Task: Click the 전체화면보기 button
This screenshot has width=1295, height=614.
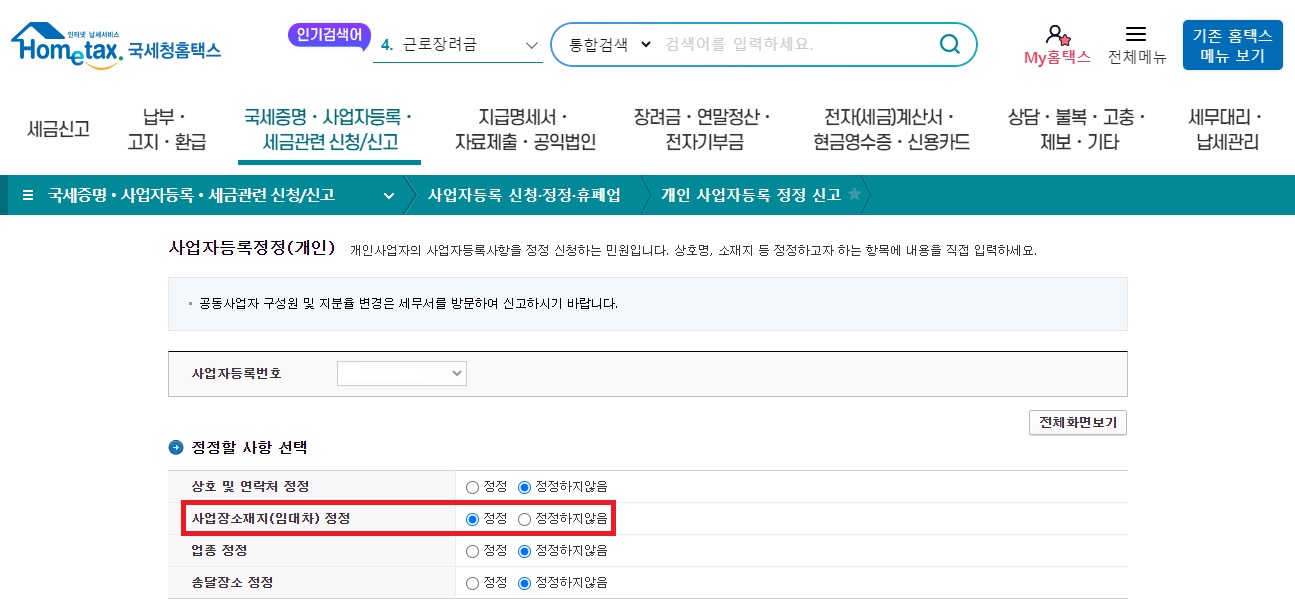Action: tap(1077, 422)
